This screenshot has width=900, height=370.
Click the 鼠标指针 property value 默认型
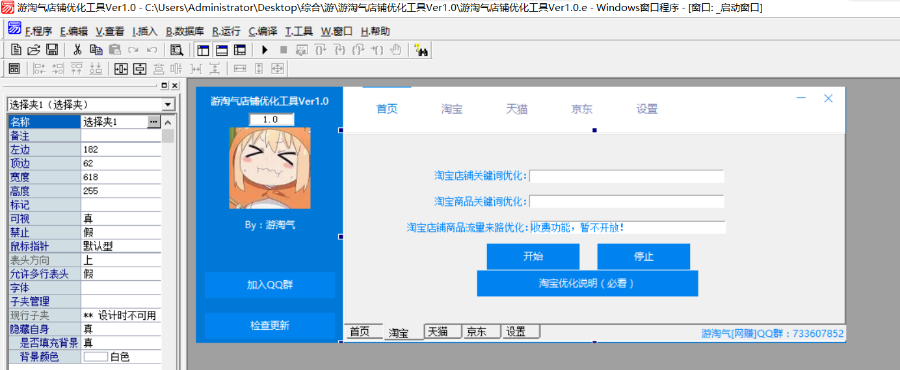tap(121, 246)
